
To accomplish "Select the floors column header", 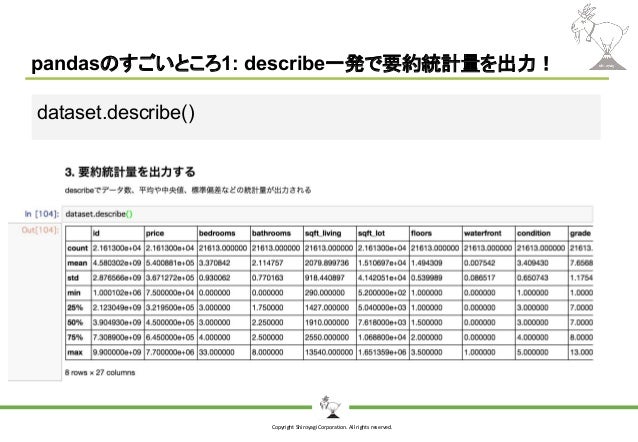I will [421, 233].
